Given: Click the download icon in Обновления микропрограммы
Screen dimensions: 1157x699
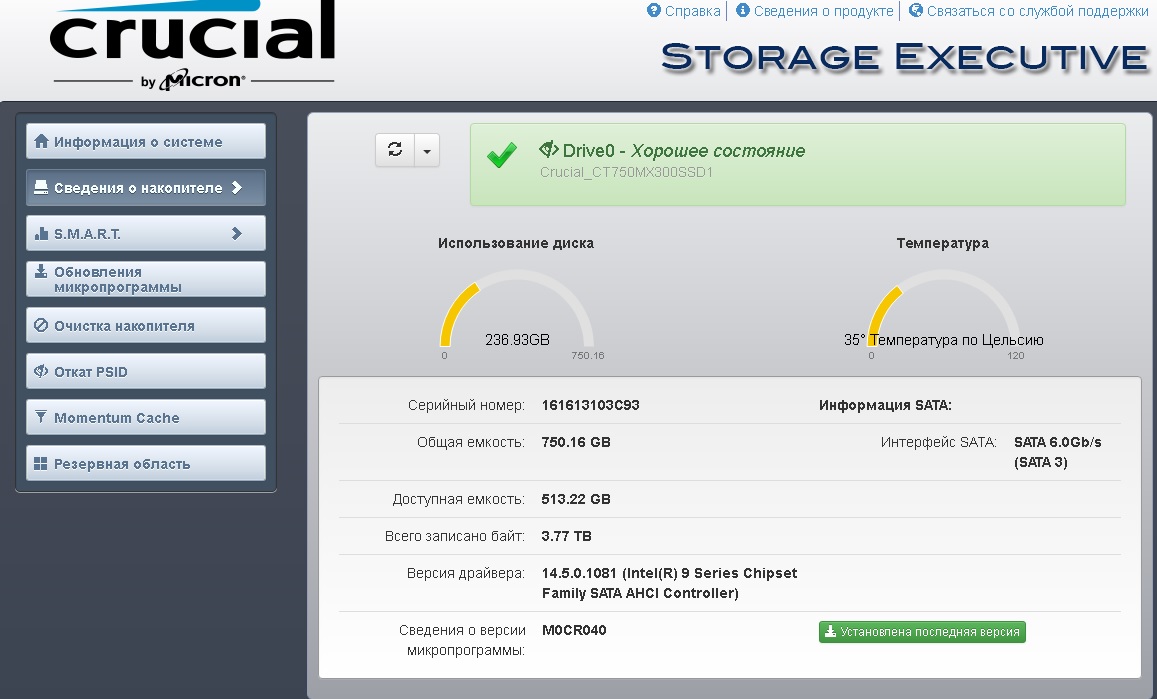Looking at the screenshot, I should (x=41, y=272).
